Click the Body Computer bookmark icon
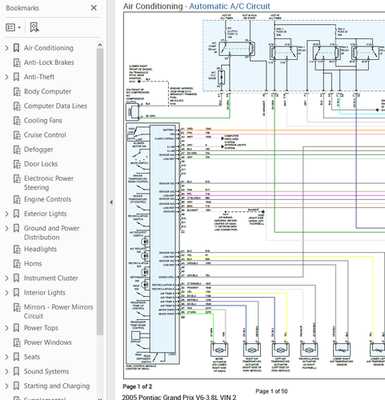The height and width of the screenshot is (400, 385). click(16, 92)
